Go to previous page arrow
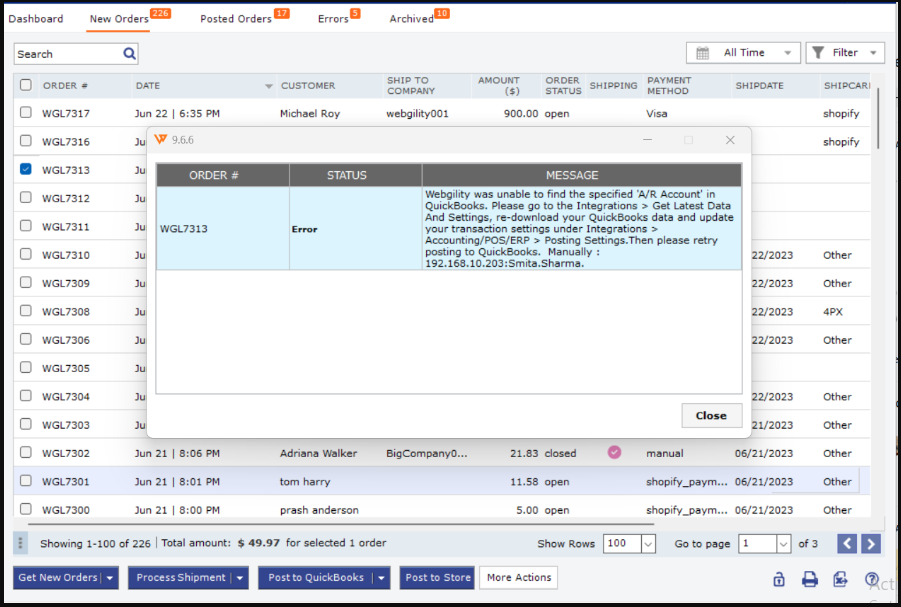 (x=847, y=544)
